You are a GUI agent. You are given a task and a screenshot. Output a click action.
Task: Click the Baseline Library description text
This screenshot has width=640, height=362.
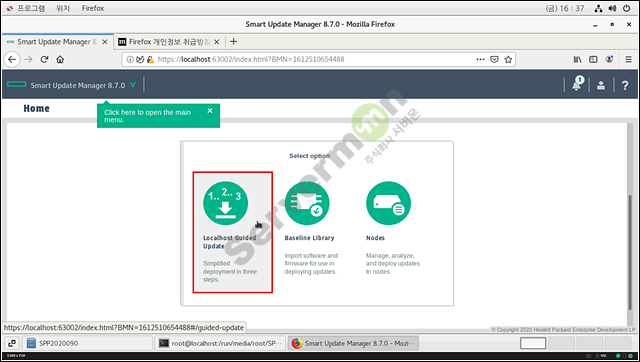(311, 264)
